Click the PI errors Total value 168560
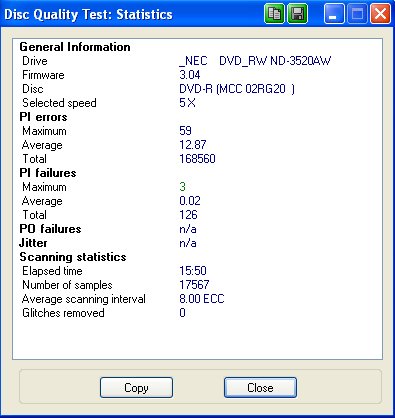 tap(197, 159)
